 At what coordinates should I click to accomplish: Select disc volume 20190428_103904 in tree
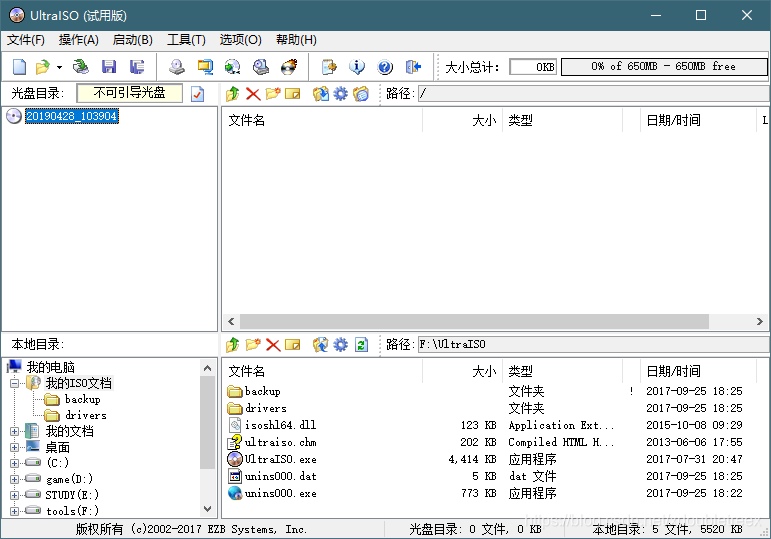coord(72,116)
